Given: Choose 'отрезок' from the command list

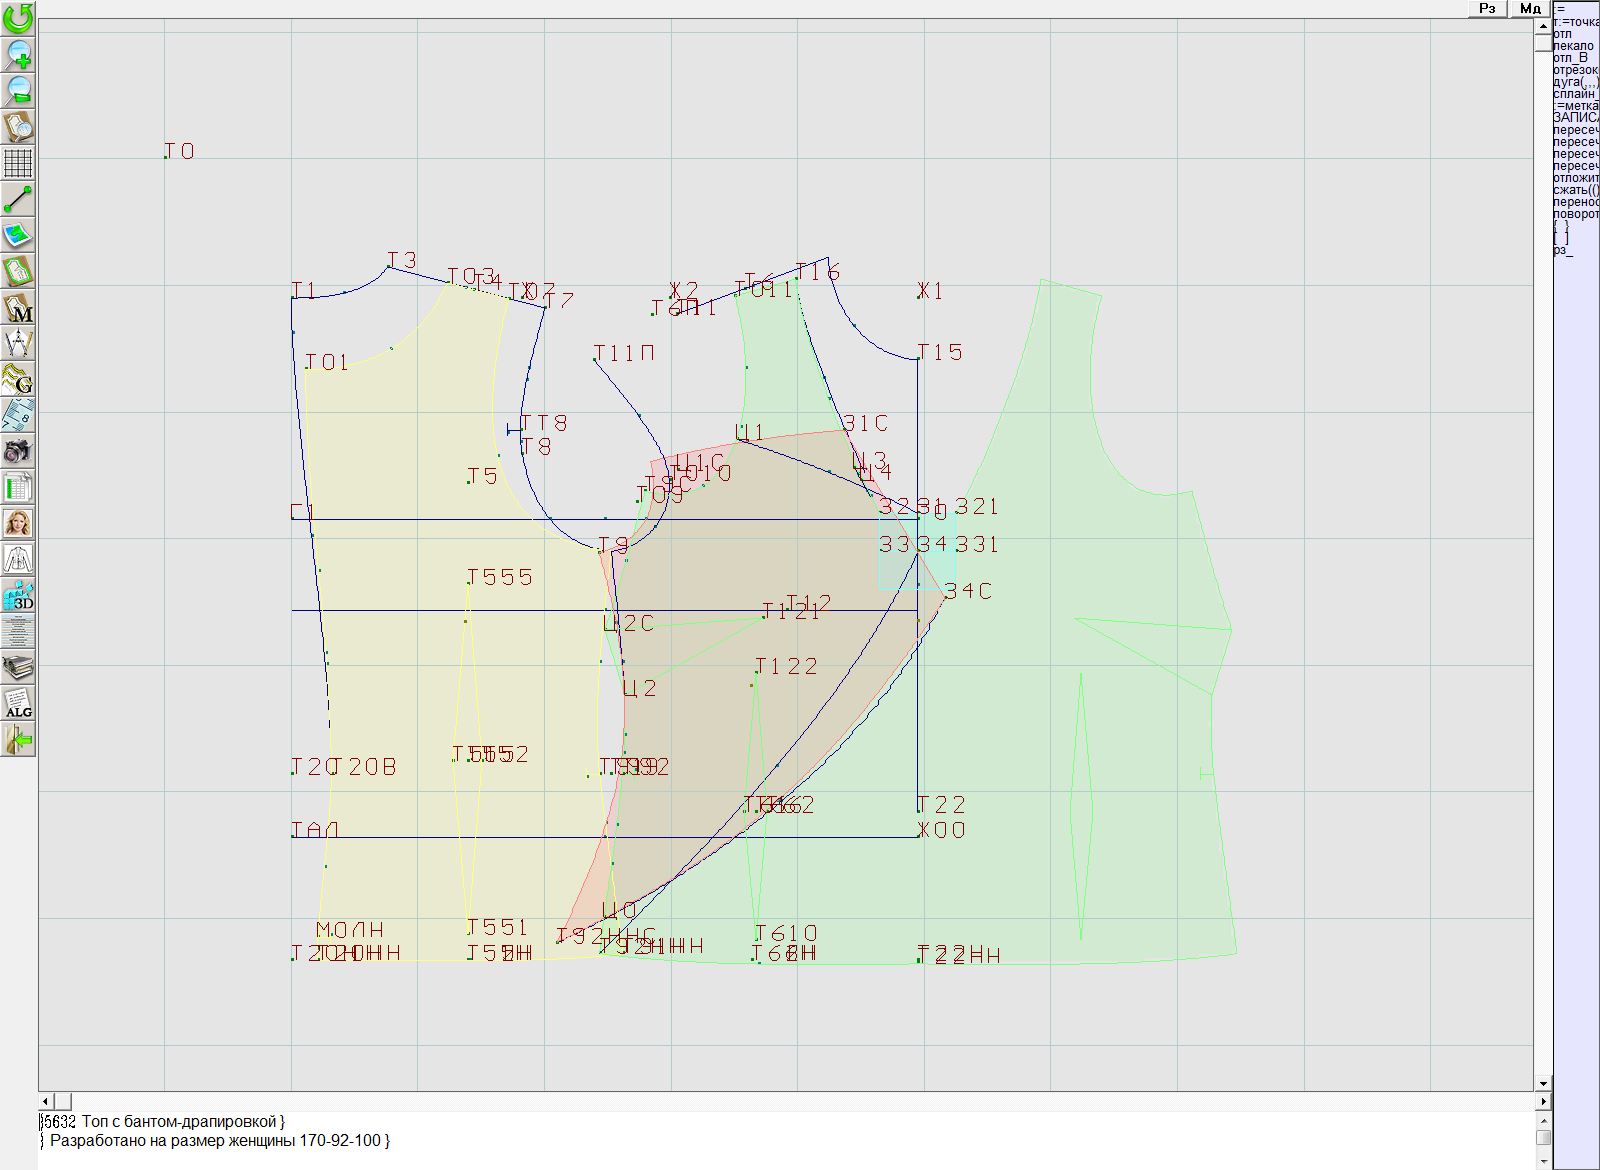Looking at the screenshot, I should 1575,70.
